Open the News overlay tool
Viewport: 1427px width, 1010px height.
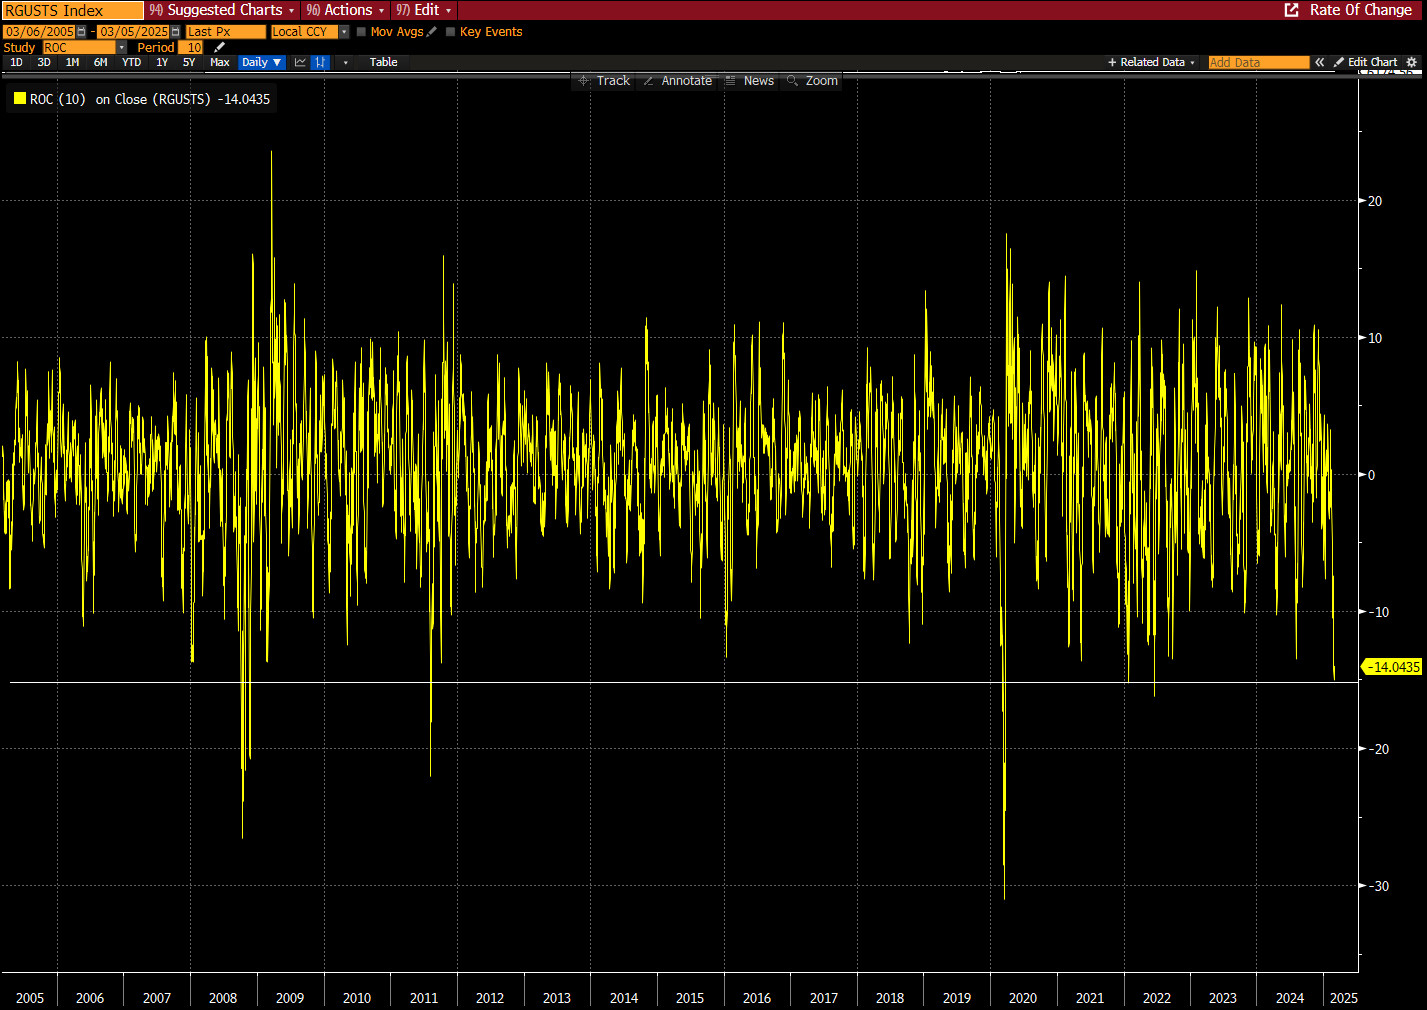pyautogui.click(x=749, y=81)
